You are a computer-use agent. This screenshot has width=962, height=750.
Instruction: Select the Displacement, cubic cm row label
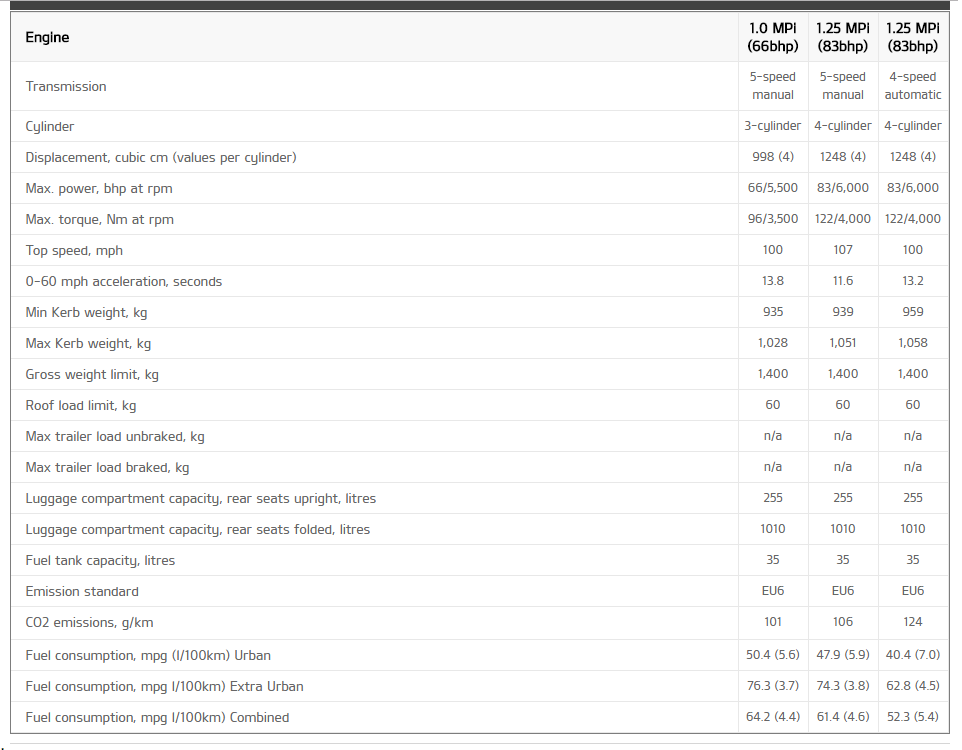[161, 158]
